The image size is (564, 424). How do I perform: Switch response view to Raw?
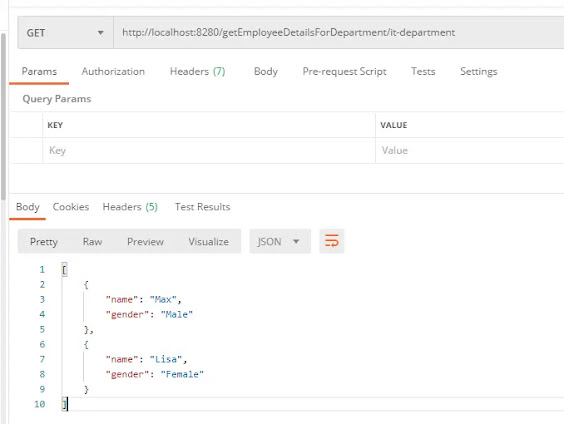click(x=92, y=241)
